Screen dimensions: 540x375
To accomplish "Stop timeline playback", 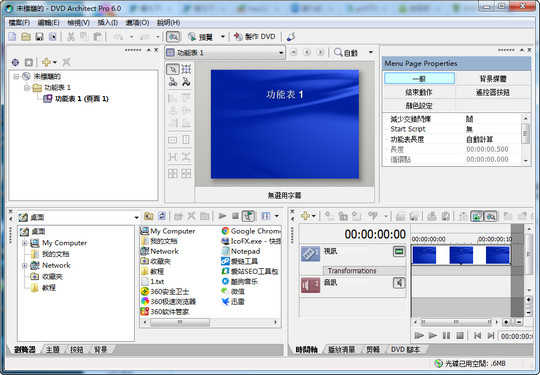I will coord(459,335).
